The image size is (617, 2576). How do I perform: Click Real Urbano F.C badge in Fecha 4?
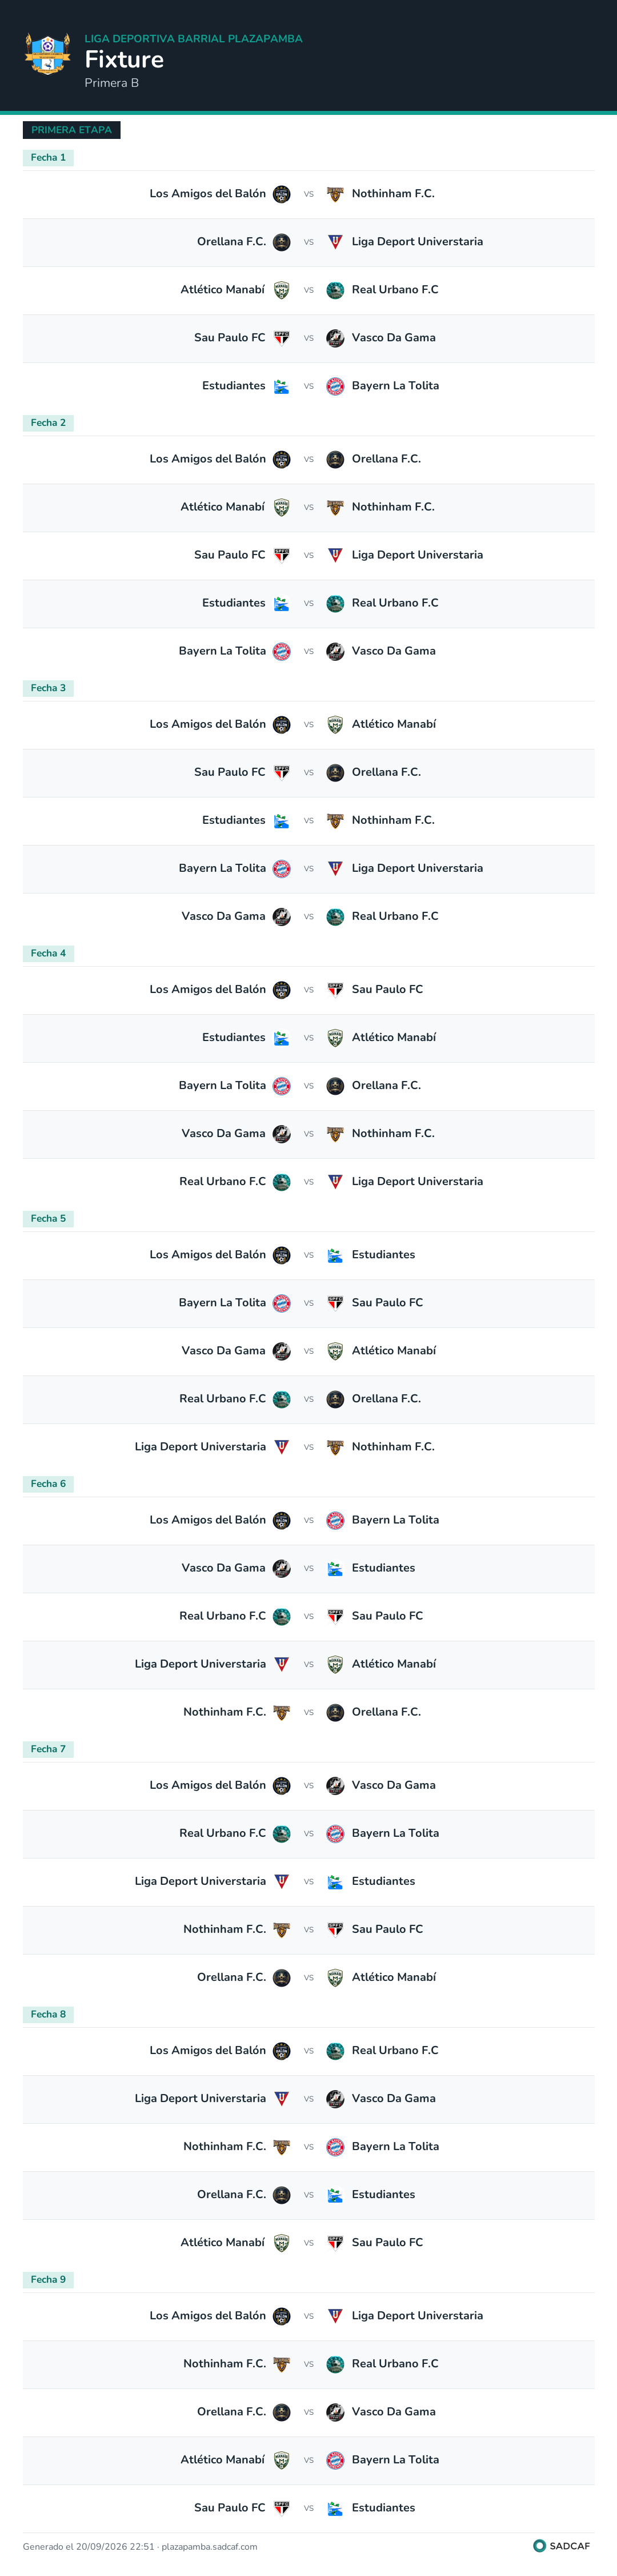click(x=282, y=1182)
